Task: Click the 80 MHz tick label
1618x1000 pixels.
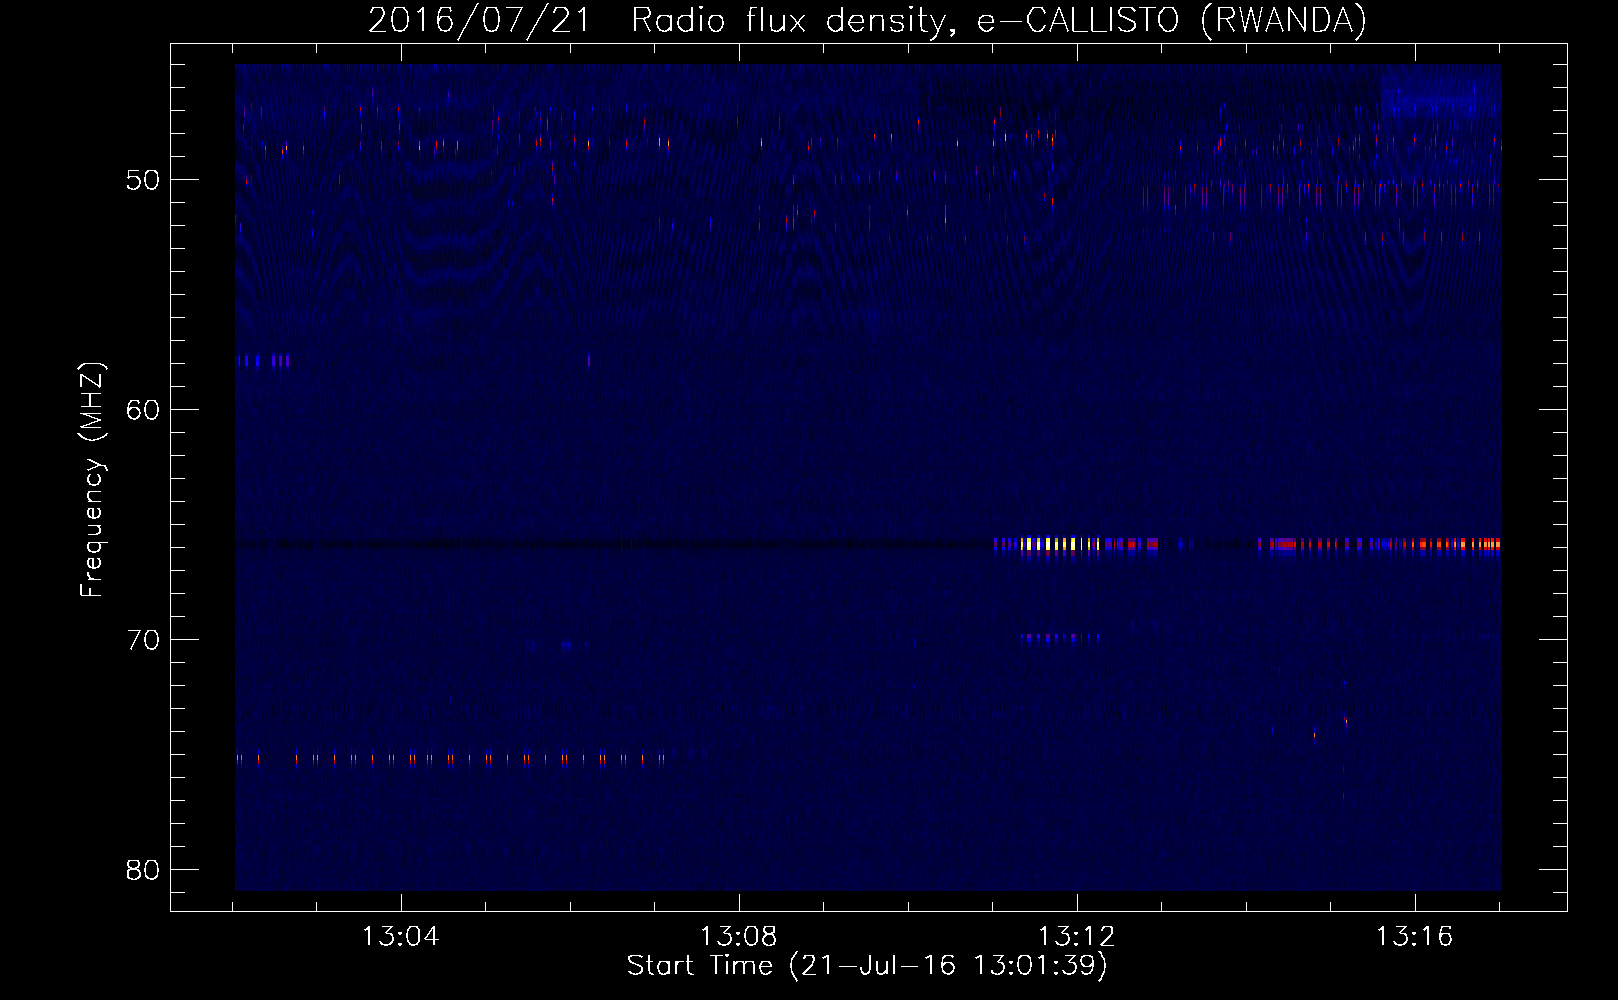Action: [x=143, y=870]
